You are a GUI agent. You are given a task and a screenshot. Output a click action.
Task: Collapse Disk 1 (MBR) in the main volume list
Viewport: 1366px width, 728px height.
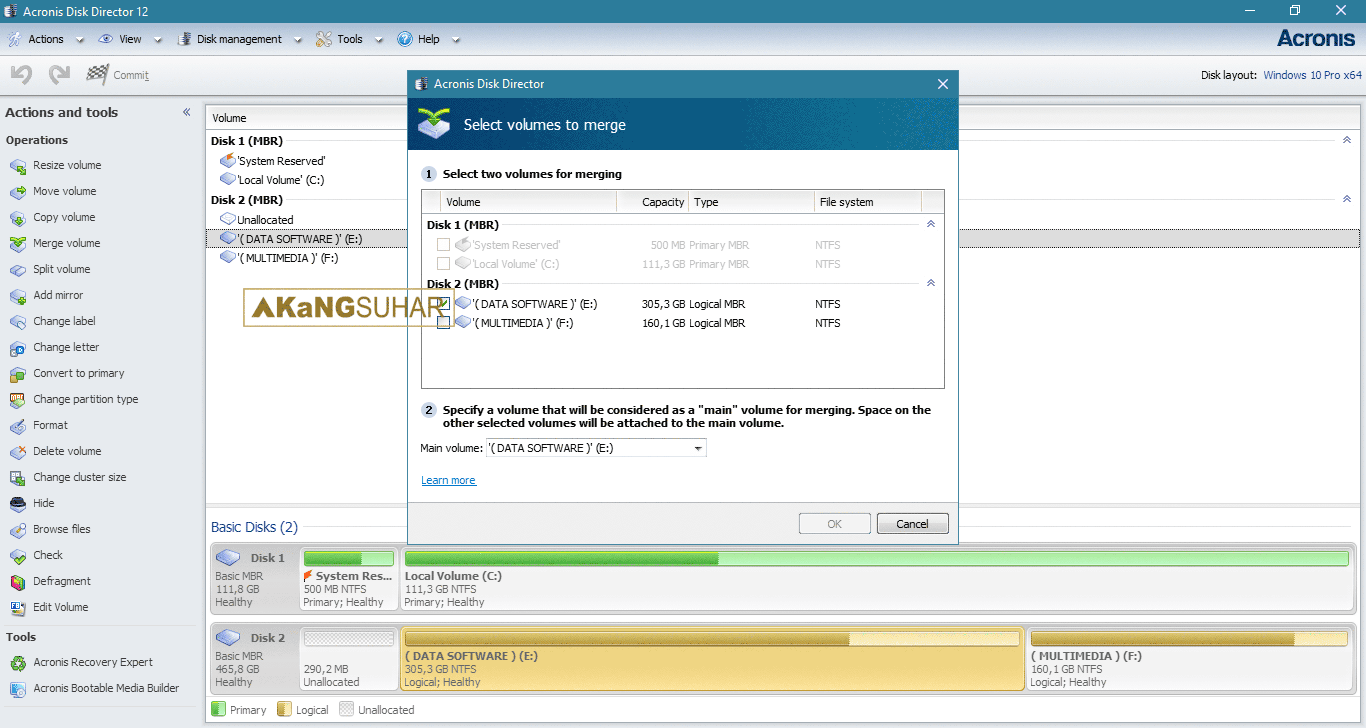pos(1347,141)
